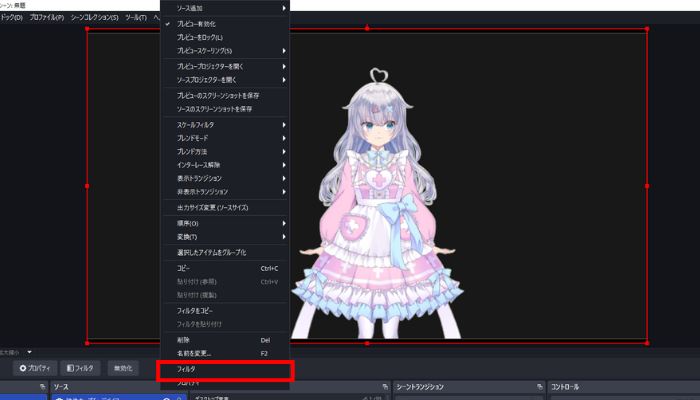Expand ソースプロジェクターを開く submenu

[x=225, y=80]
